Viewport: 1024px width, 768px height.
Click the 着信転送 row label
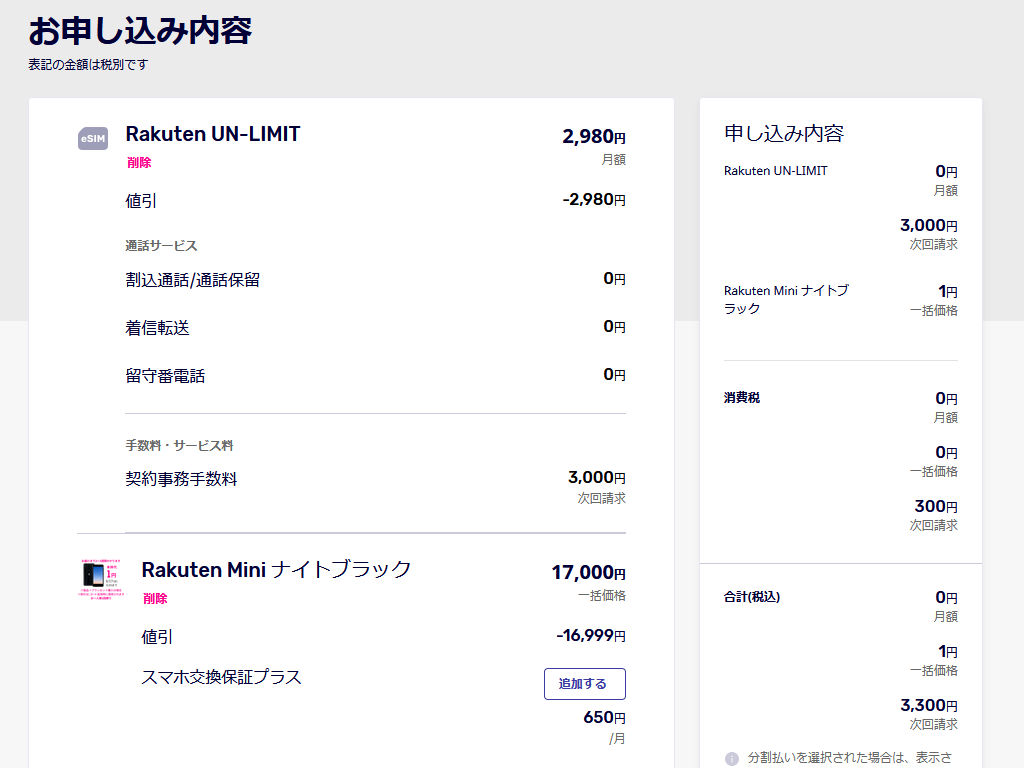click(157, 328)
